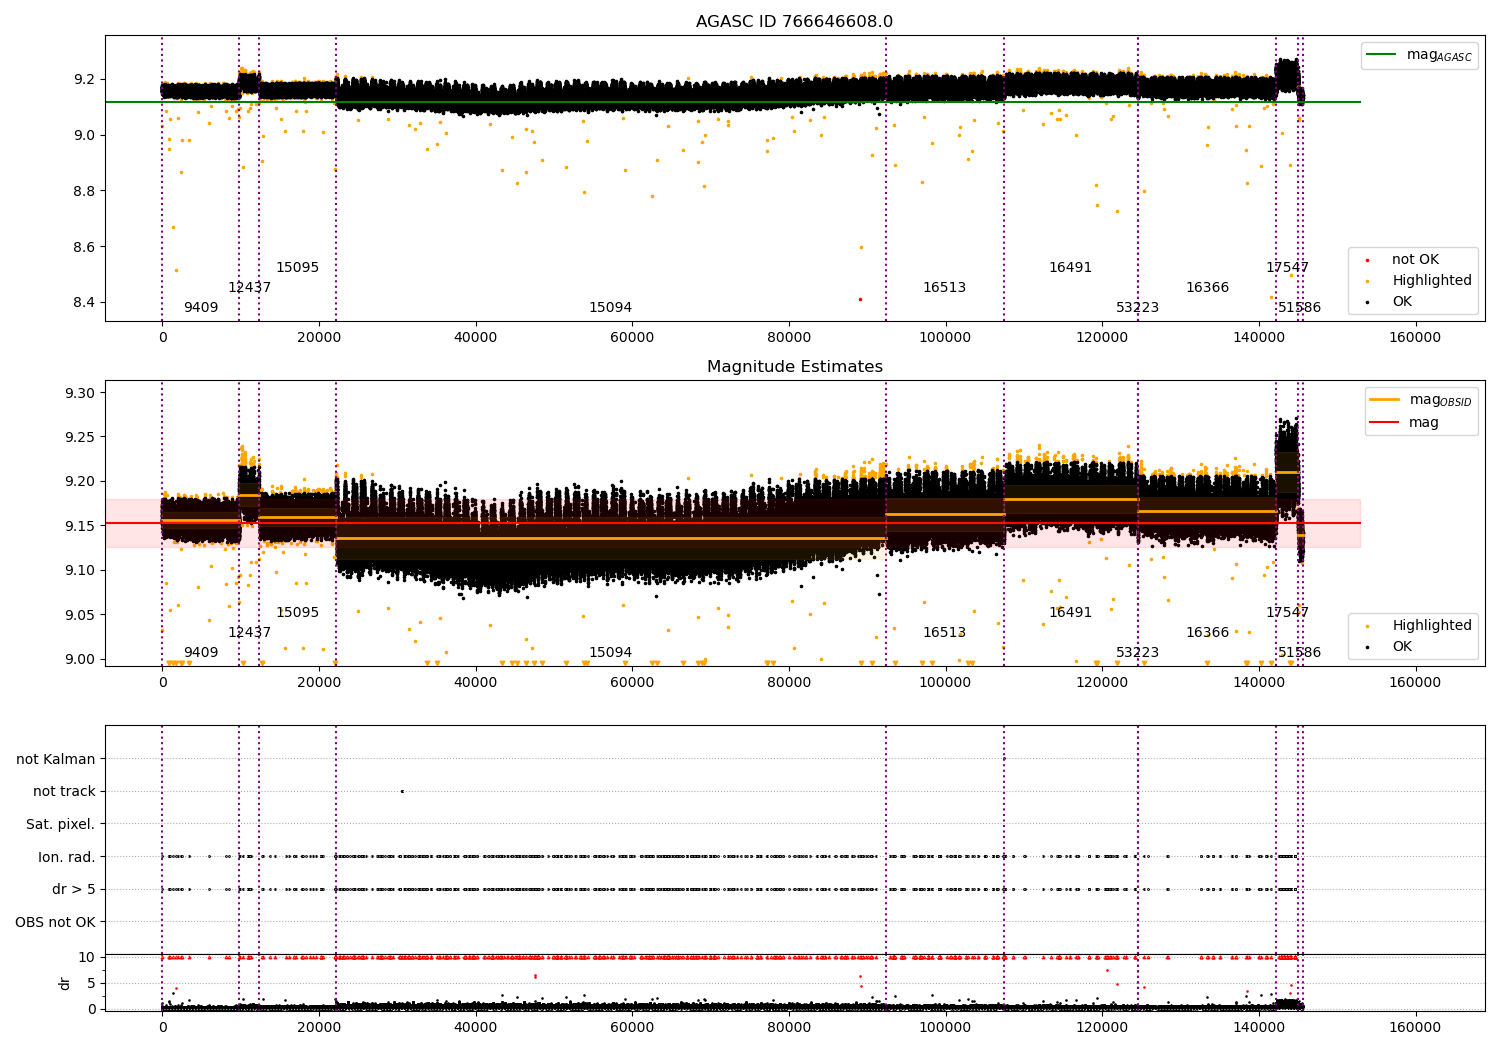Click the "not track" axis label
This screenshot has width=1500, height=1050.
64,791
